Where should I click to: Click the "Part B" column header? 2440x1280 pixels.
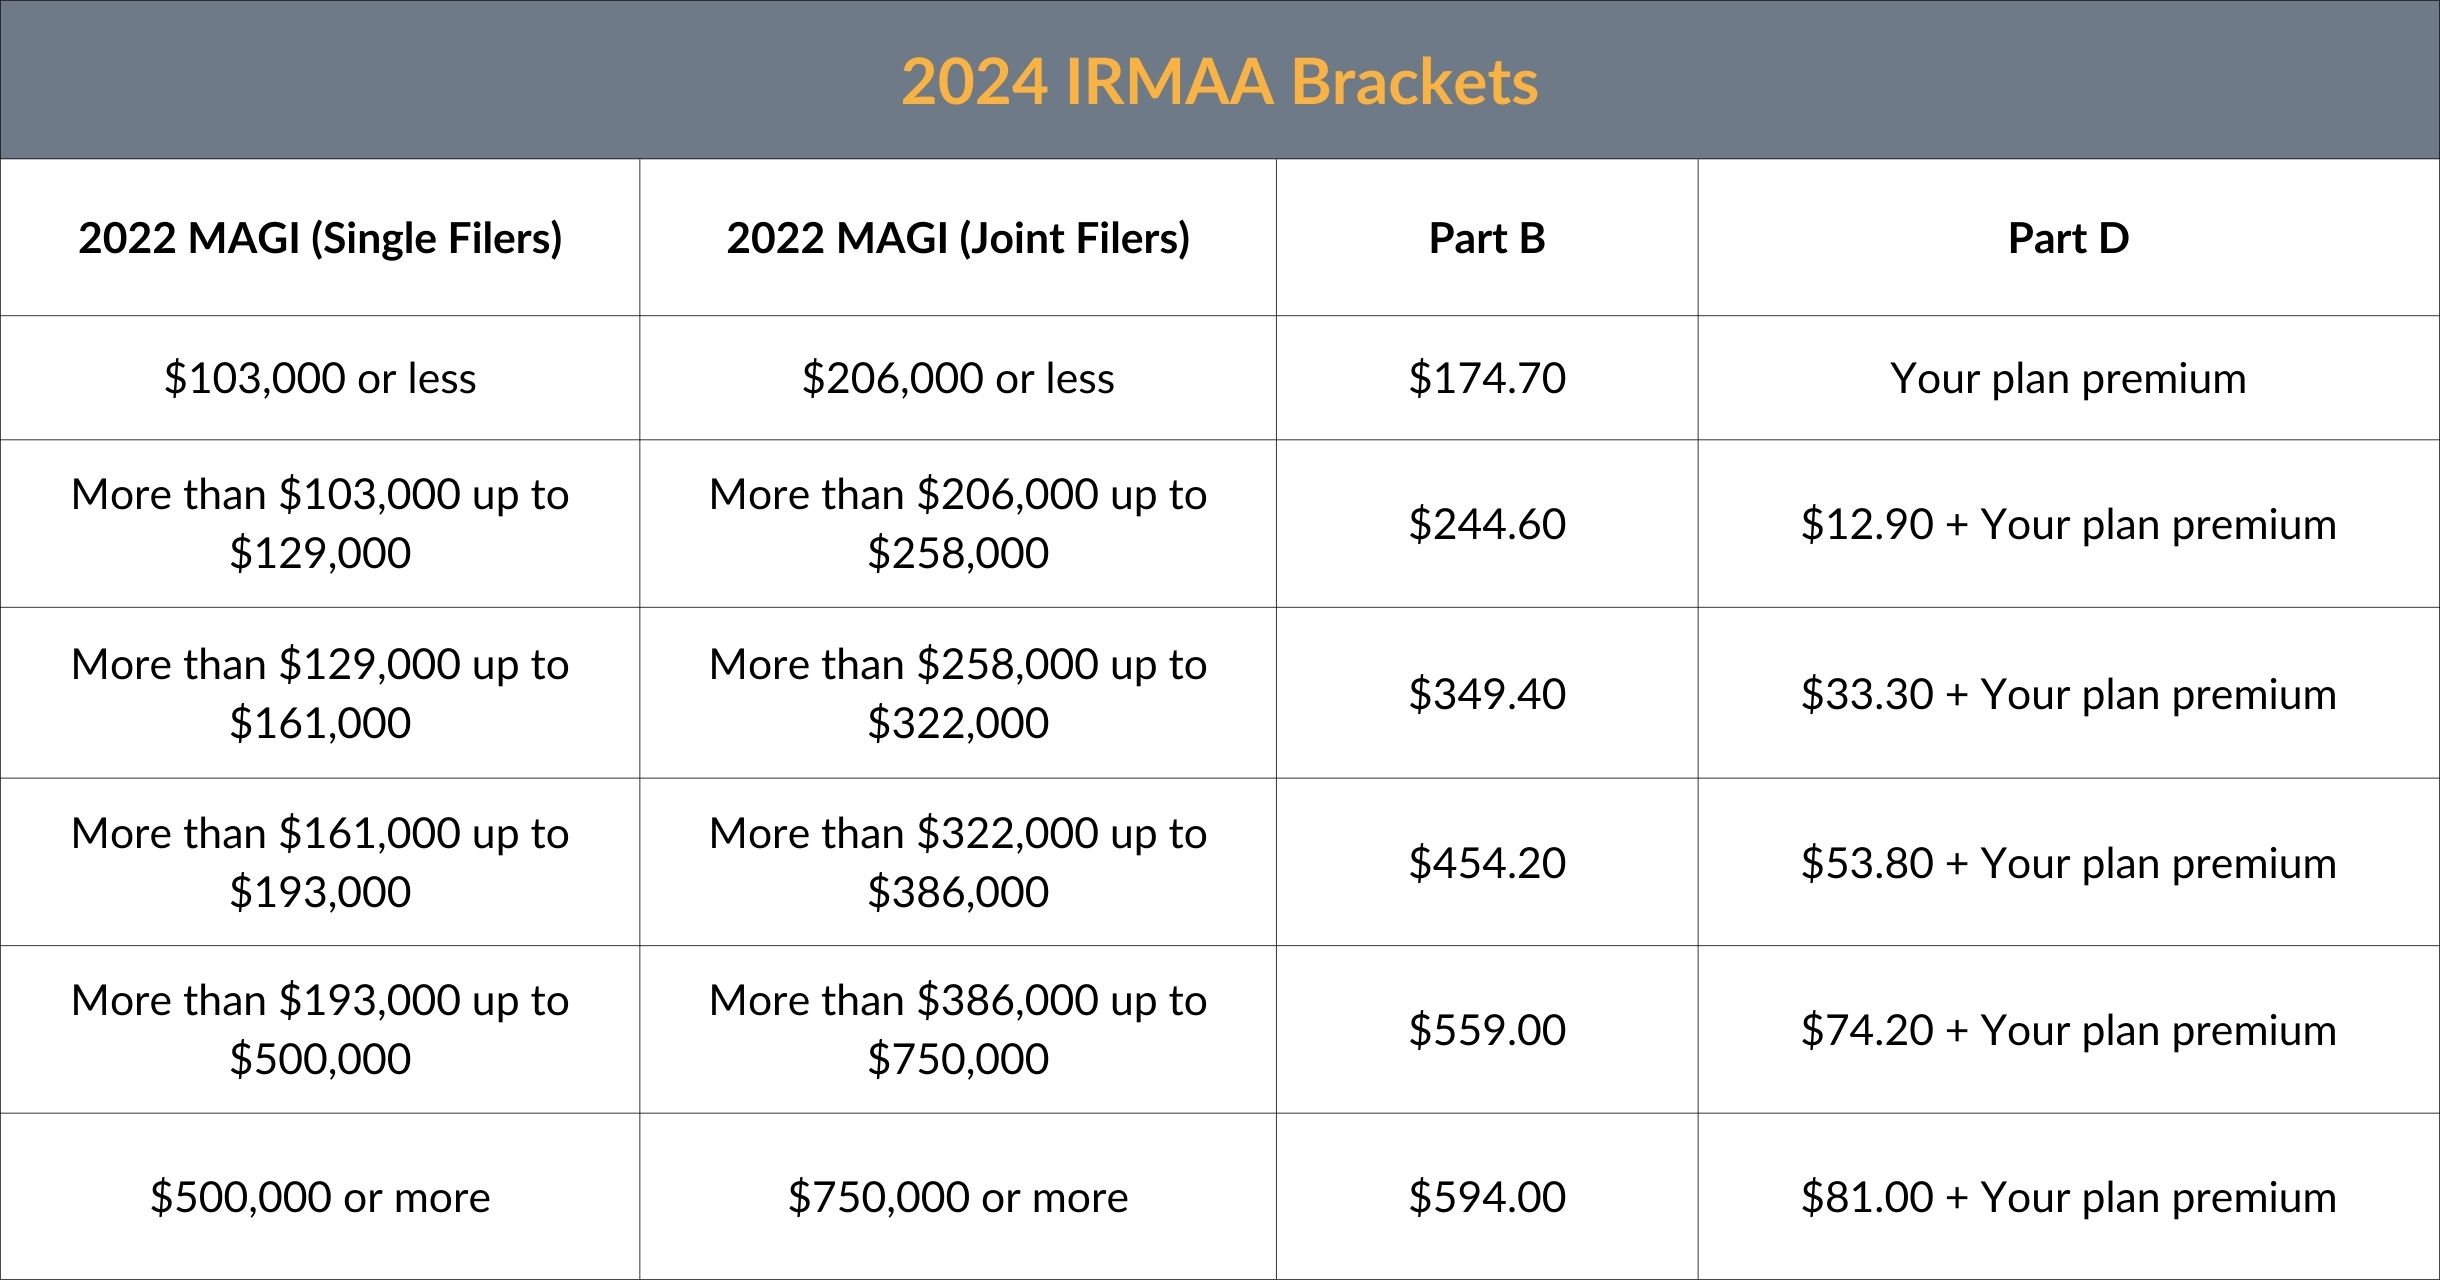(1487, 238)
